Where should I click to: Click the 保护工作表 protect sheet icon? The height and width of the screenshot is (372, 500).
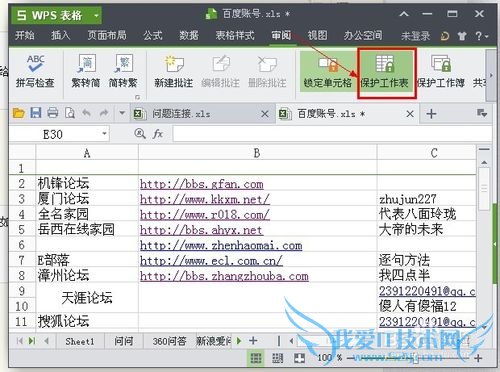385,64
